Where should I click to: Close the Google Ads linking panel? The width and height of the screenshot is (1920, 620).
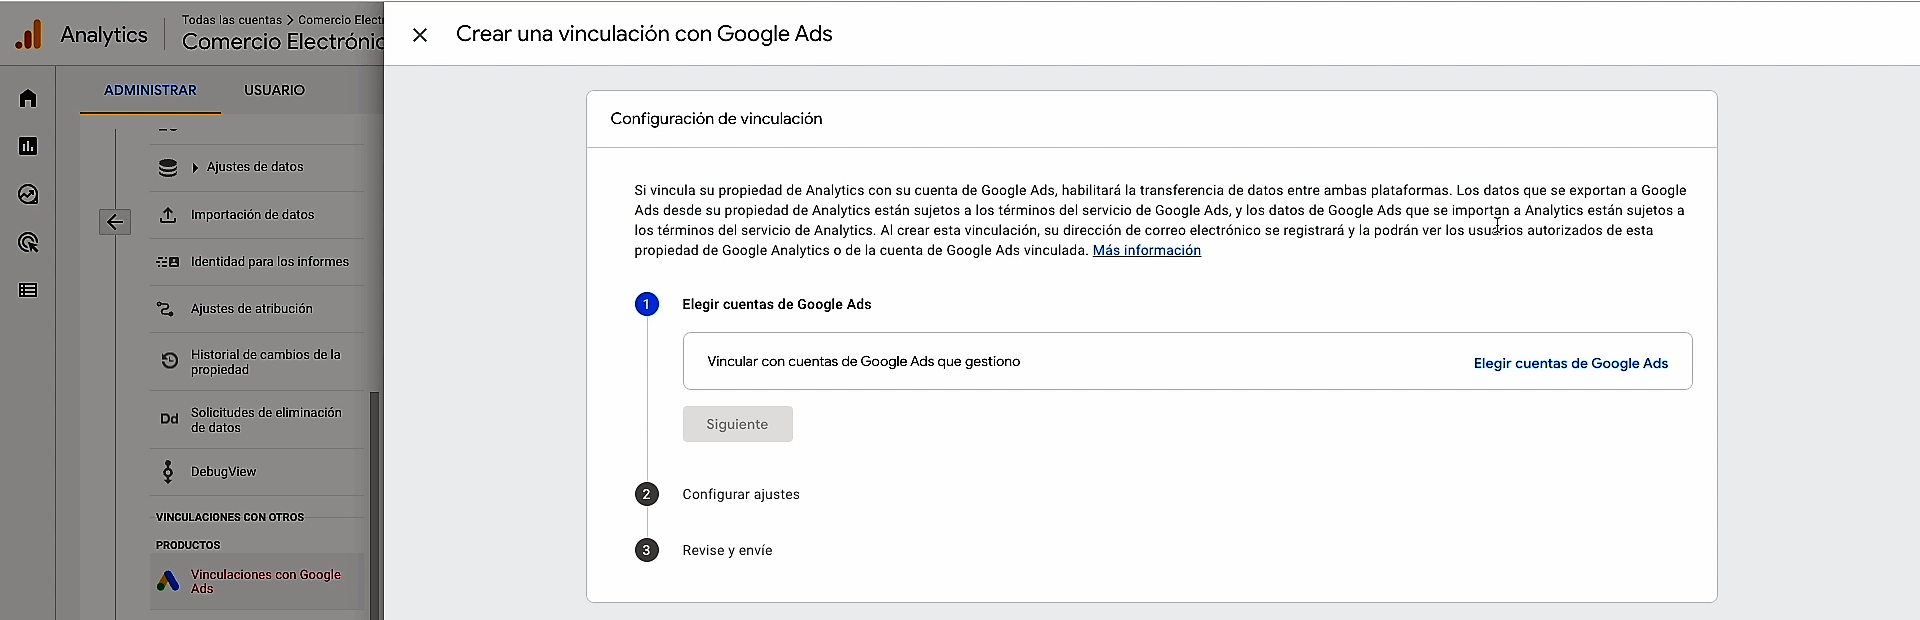[x=420, y=35]
